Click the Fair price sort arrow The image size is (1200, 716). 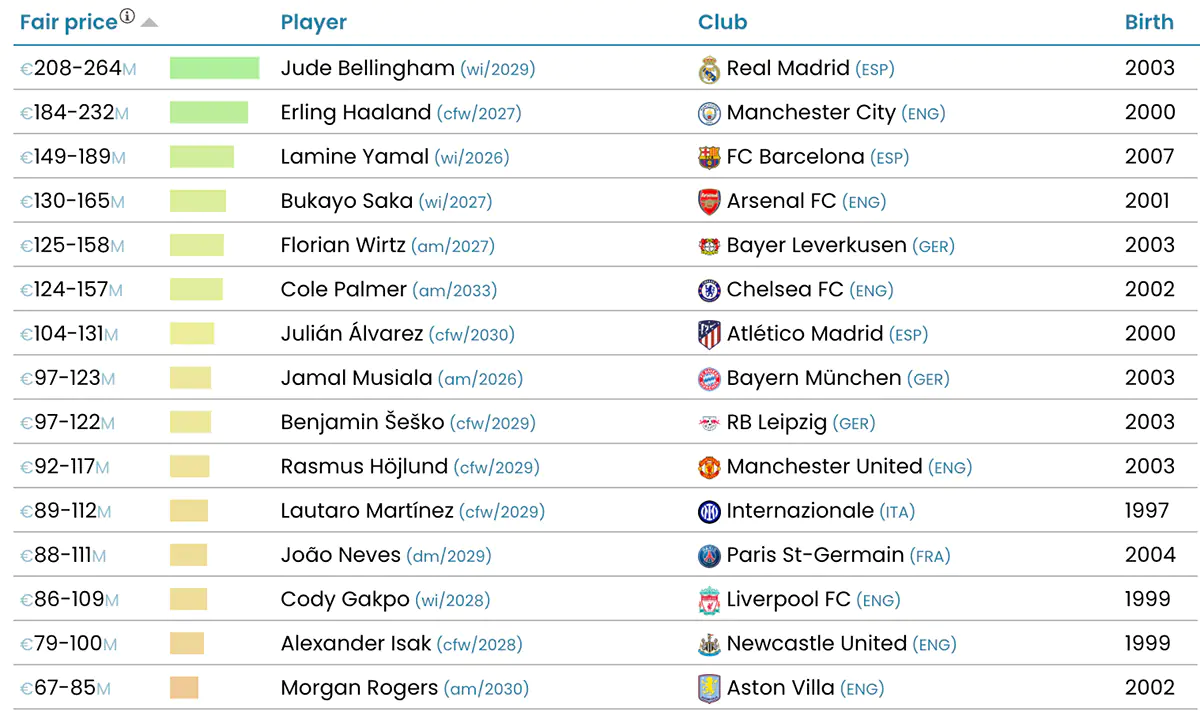(149, 22)
